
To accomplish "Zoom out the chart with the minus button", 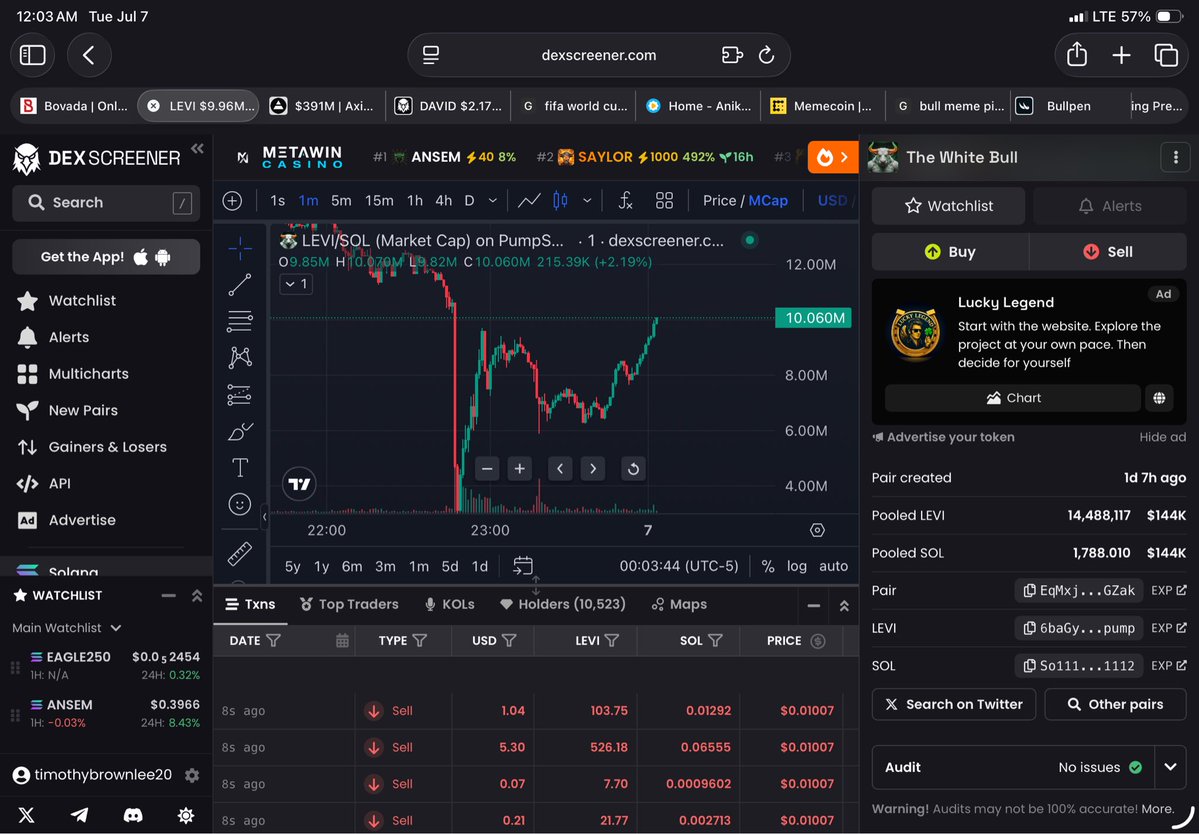I will pyautogui.click(x=487, y=469).
